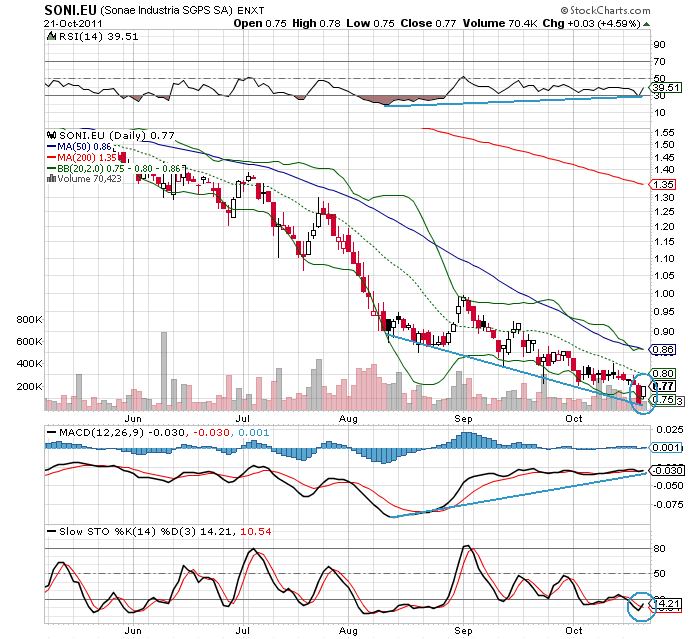The height and width of the screenshot is (639, 700).
Task: Click the volume bars icon before Volume 70,423
Action: [x=51, y=179]
